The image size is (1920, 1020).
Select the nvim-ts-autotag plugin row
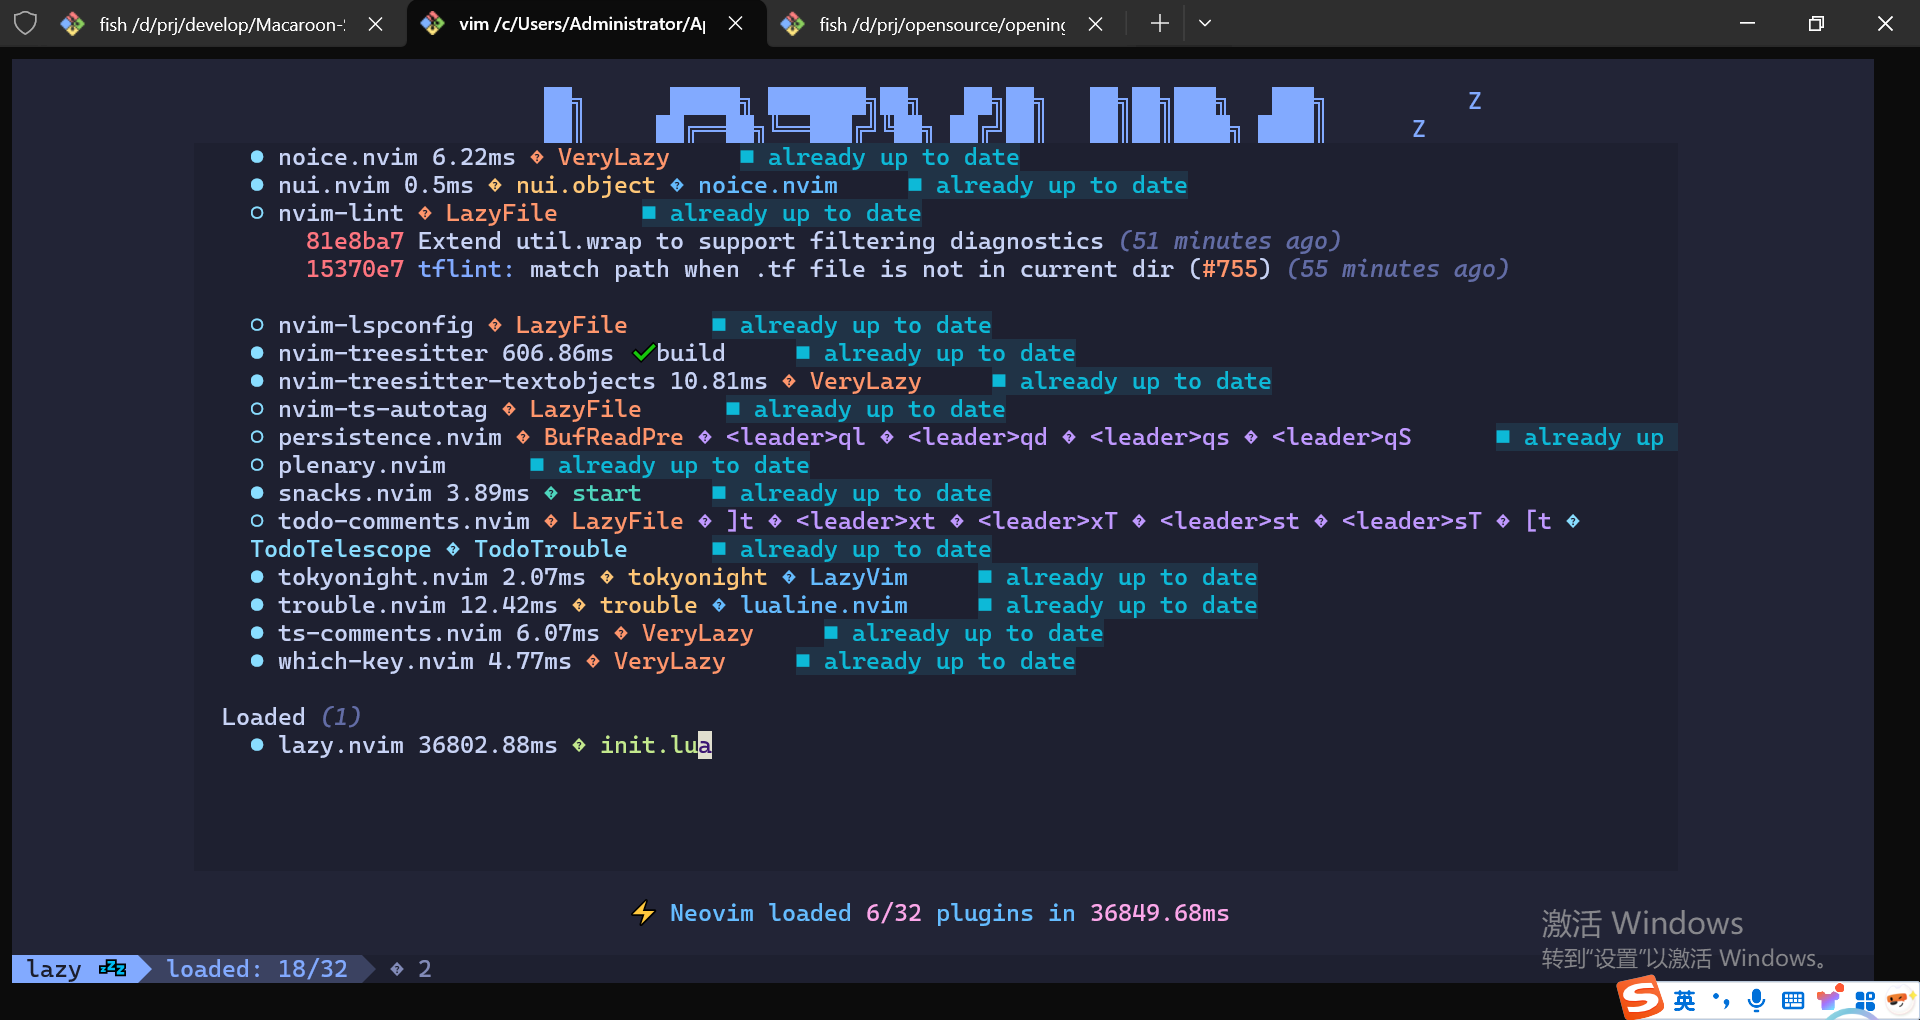click(x=628, y=409)
